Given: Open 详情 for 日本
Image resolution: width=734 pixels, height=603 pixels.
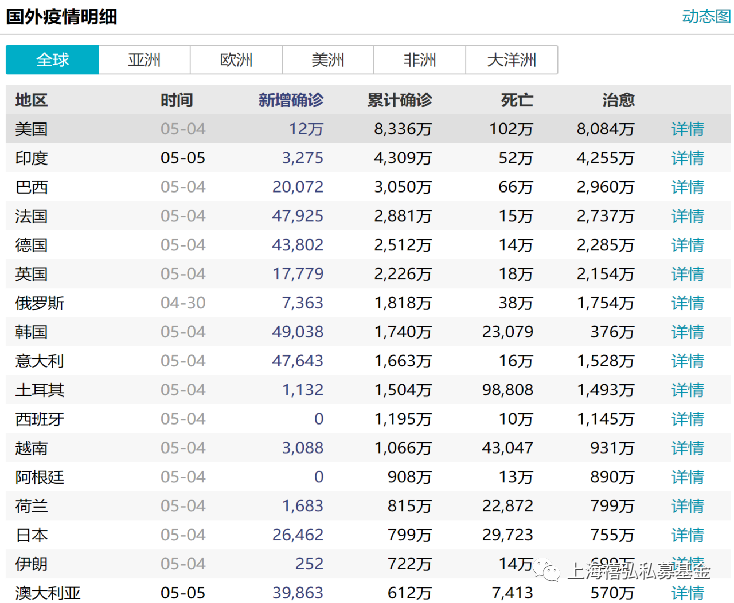Looking at the screenshot, I should (x=688, y=535).
